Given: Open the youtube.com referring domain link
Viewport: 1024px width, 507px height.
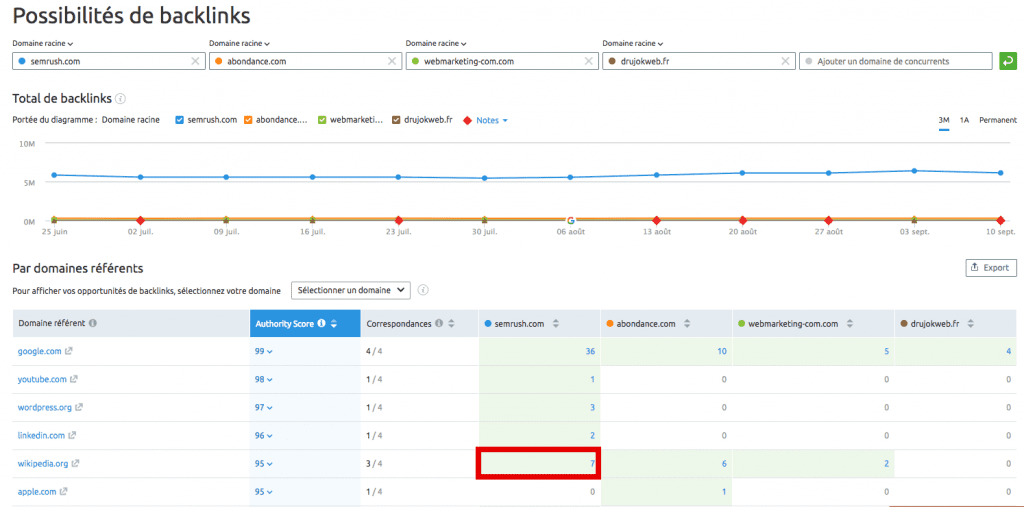Looking at the screenshot, I should pyautogui.click(x=42, y=379).
